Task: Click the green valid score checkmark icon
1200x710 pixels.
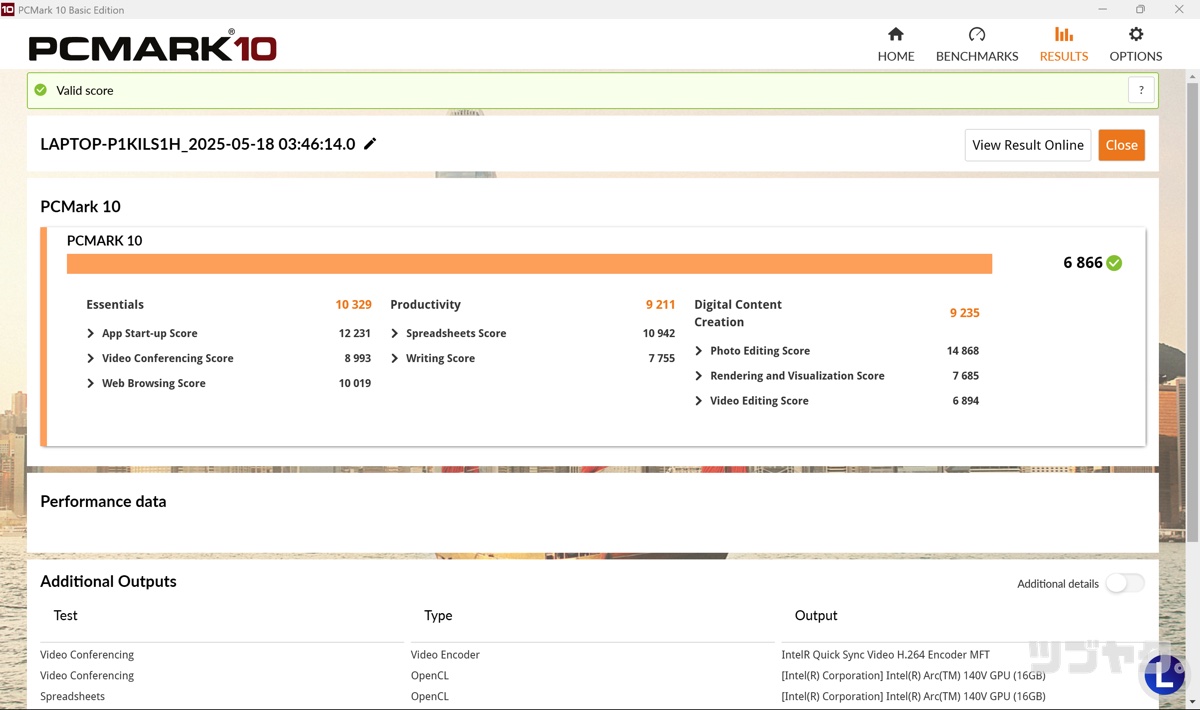Action: [x=41, y=90]
